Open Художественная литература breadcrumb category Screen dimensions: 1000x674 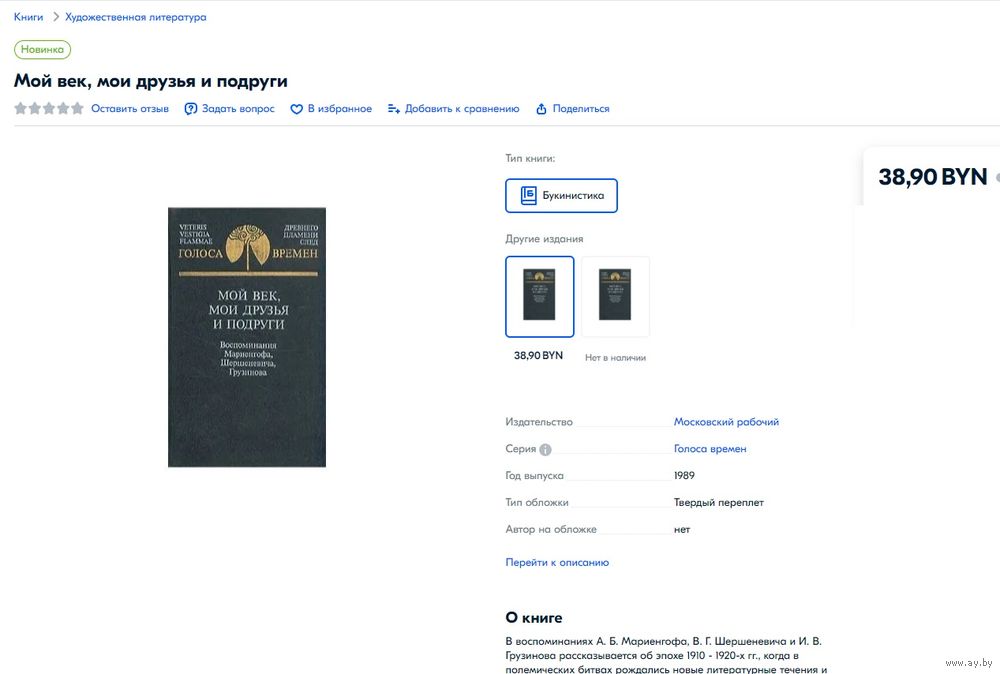point(136,17)
